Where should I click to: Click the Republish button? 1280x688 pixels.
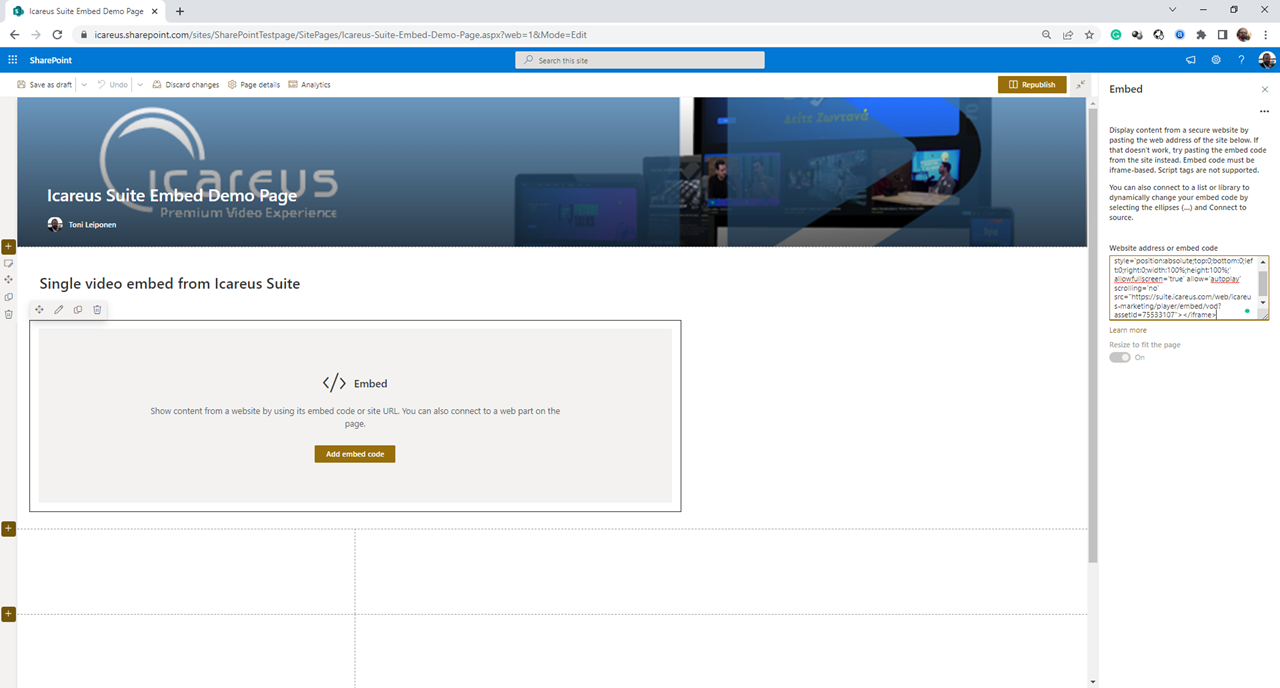tap(1032, 85)
